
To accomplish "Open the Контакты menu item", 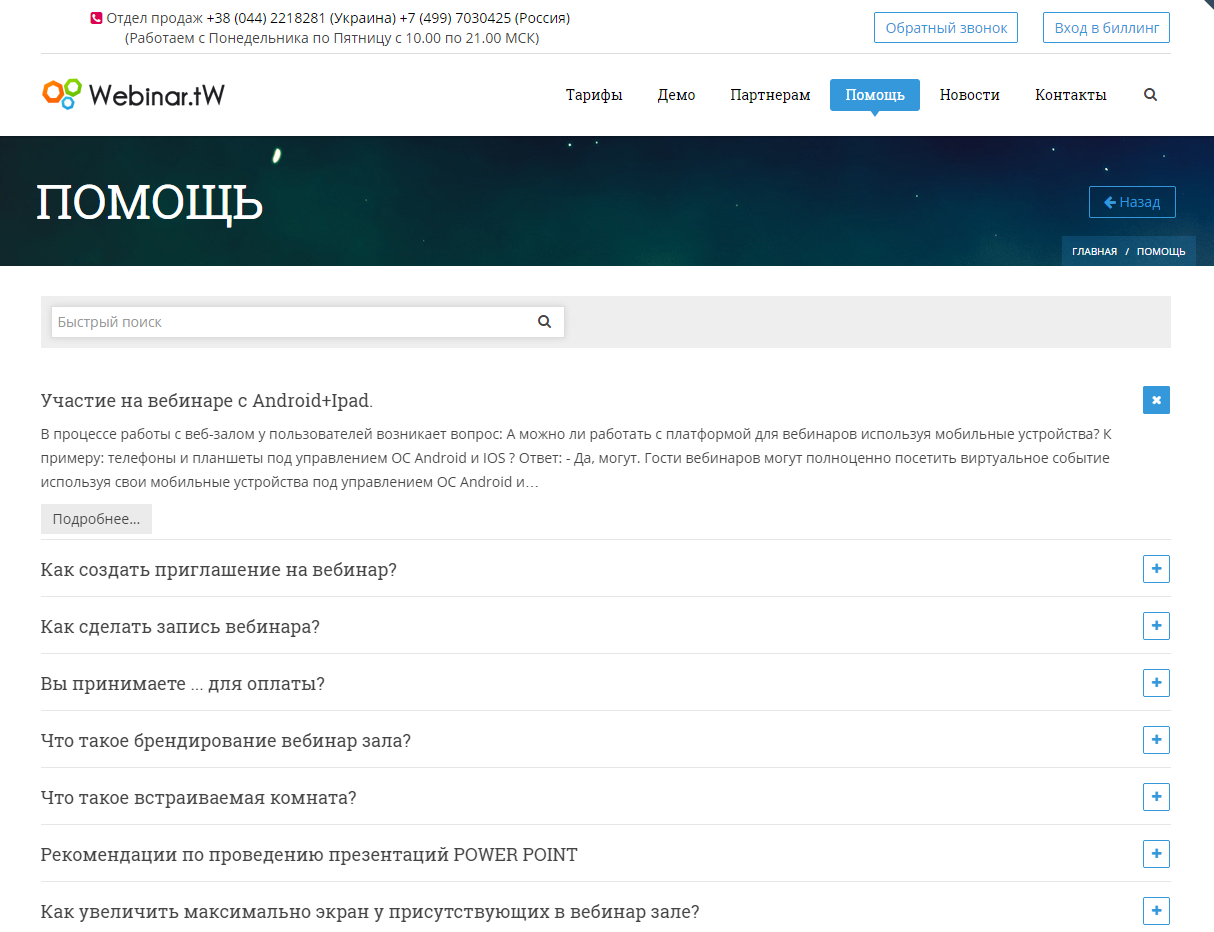I will click(x=1071, y=95).
